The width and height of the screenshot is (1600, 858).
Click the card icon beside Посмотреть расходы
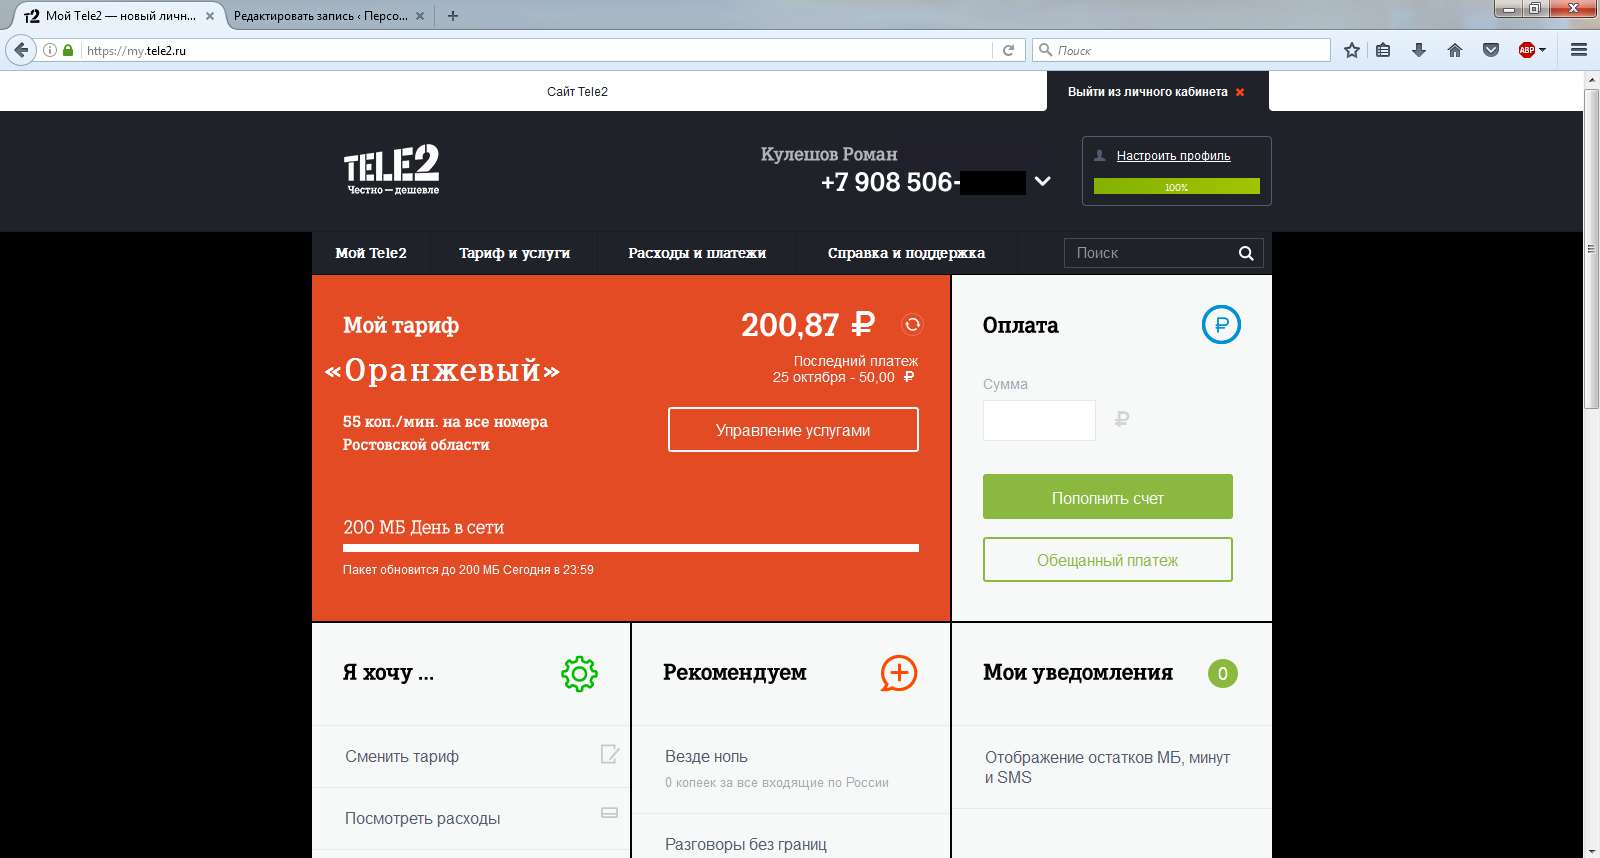[609, 813]
